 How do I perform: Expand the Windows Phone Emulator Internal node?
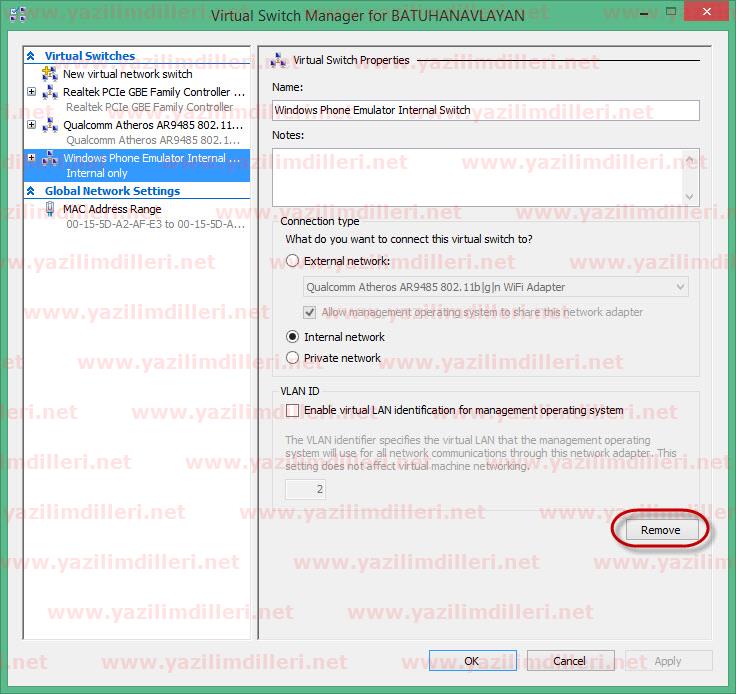31,158
